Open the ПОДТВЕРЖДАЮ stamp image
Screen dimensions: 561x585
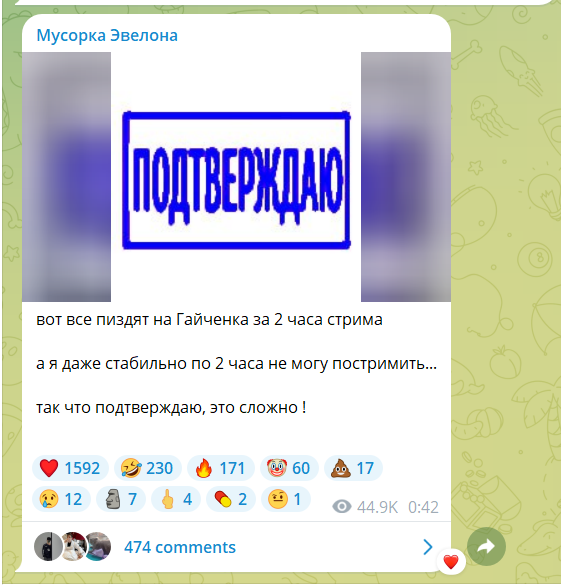click(236, 177)
